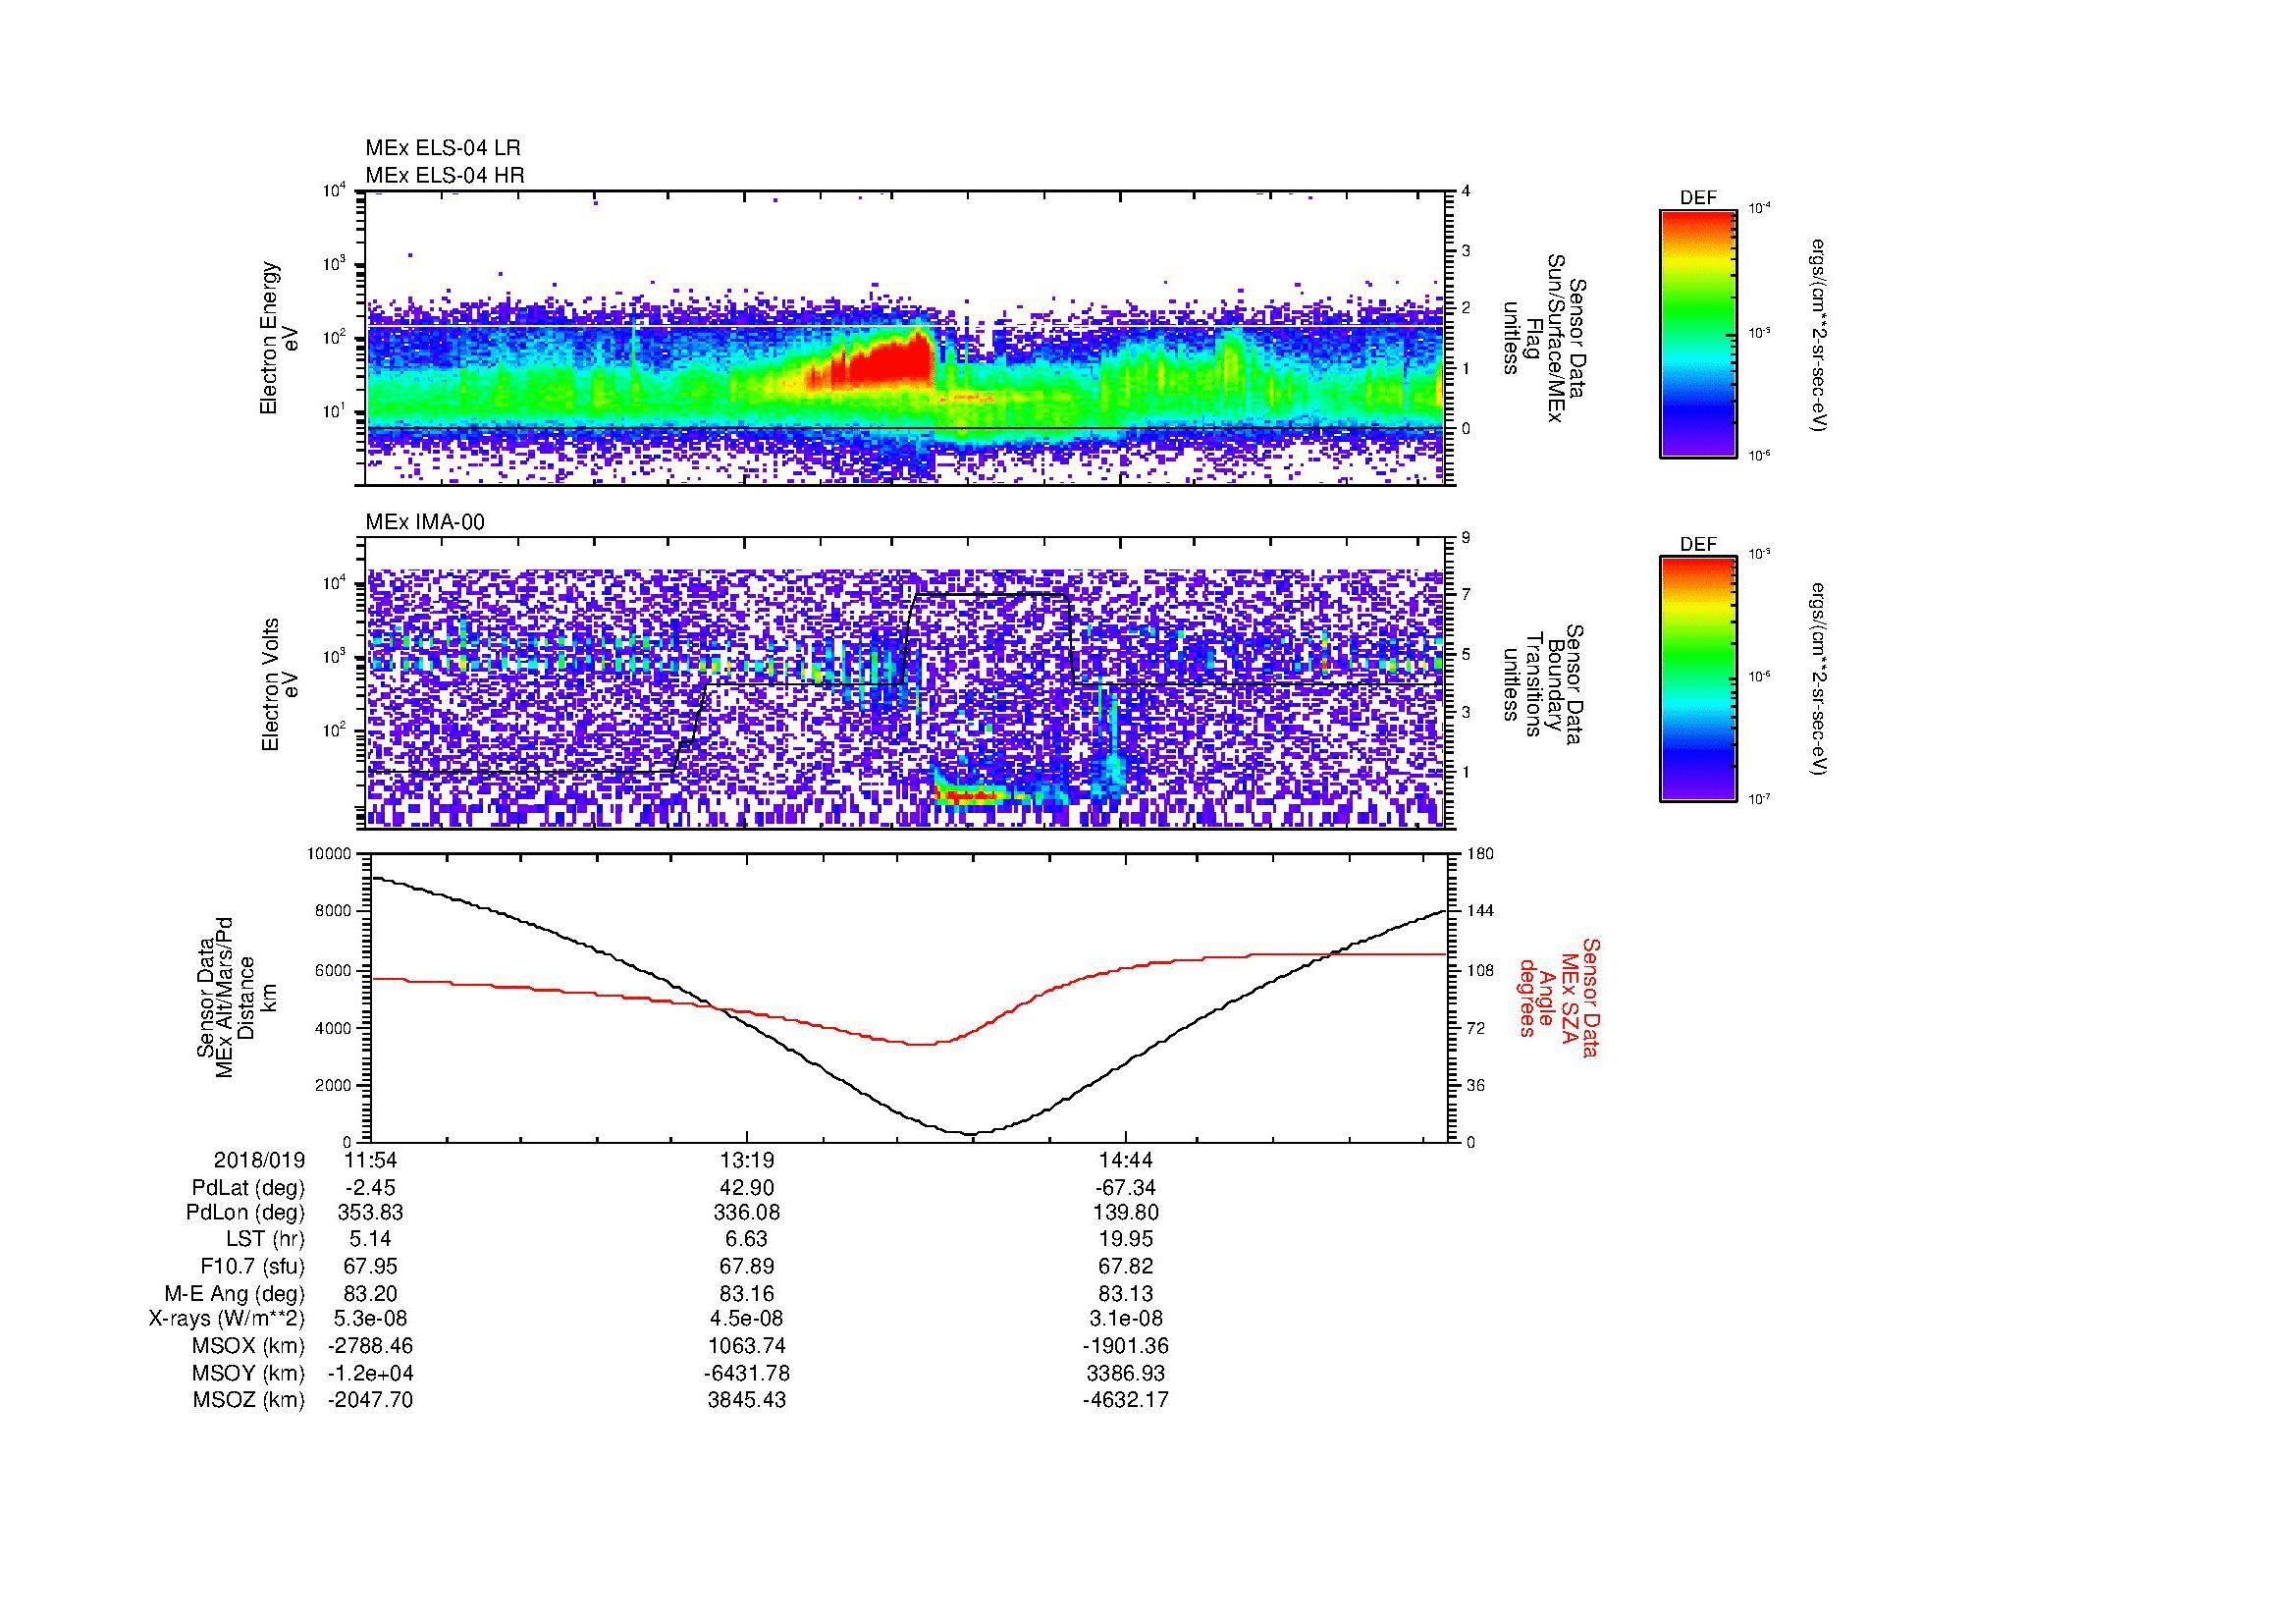Click the '180' SZA axis tick label
This screenshot has width=2296, height=1623.
pyautogui.click(x=1480, y=854)
